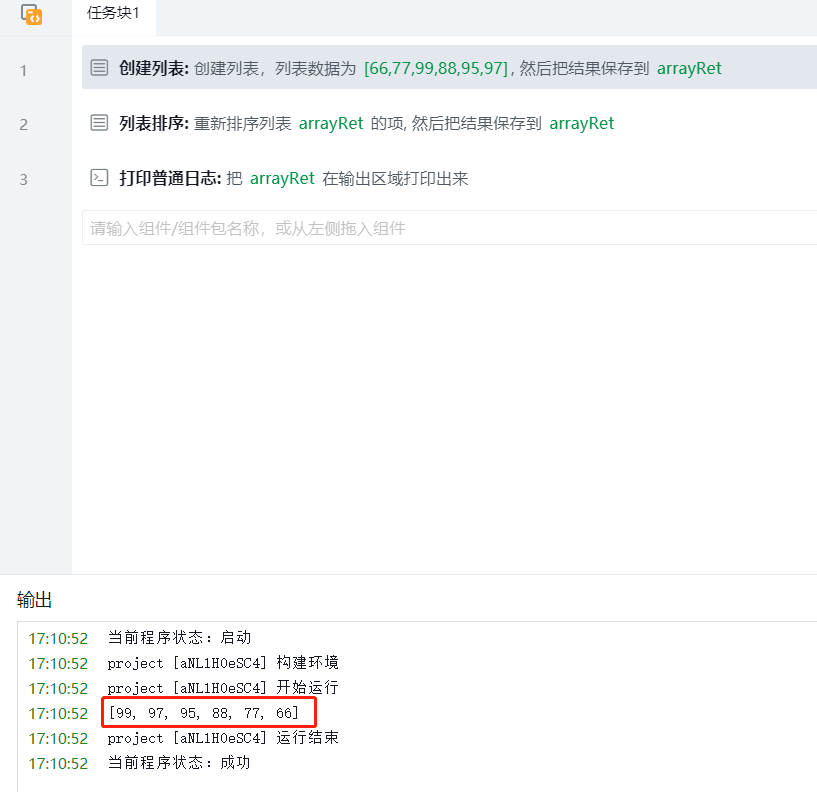Switch to the 任务块1 tab
Viewport: 817px width, 792px height.
pos(113,13)
